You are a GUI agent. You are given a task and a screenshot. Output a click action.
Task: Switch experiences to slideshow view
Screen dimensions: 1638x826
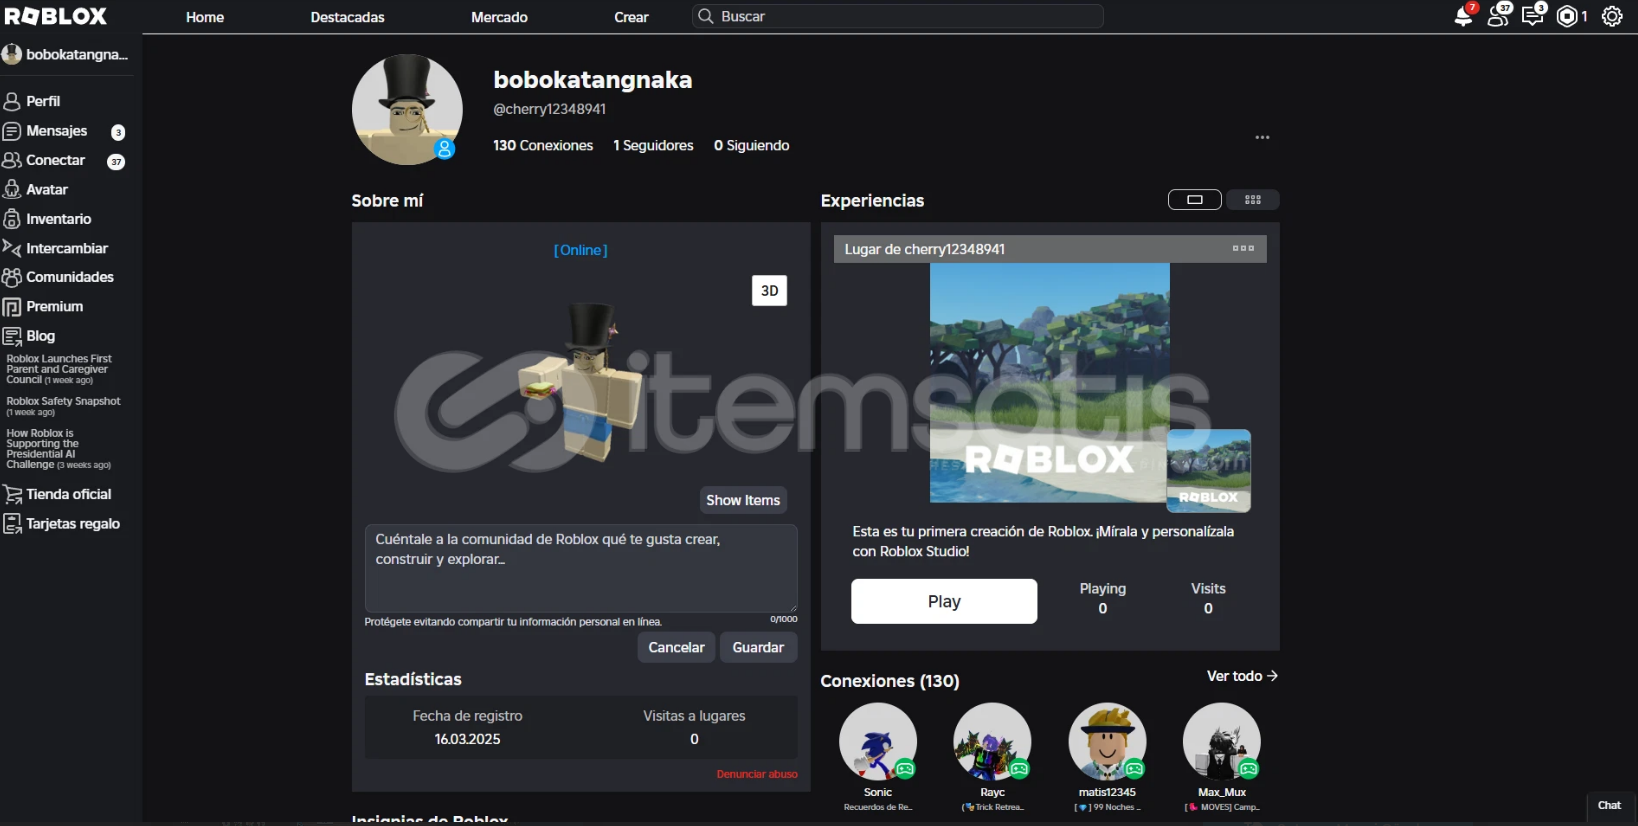(x=1194, y=200)
